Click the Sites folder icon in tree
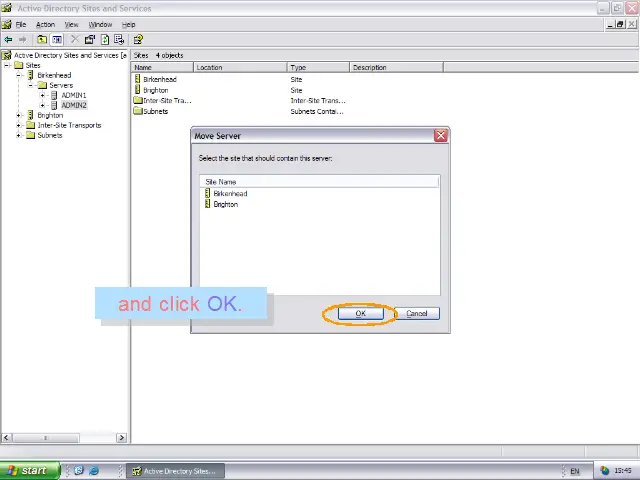The height and width of the screenshot is (480, 640). 19,65
